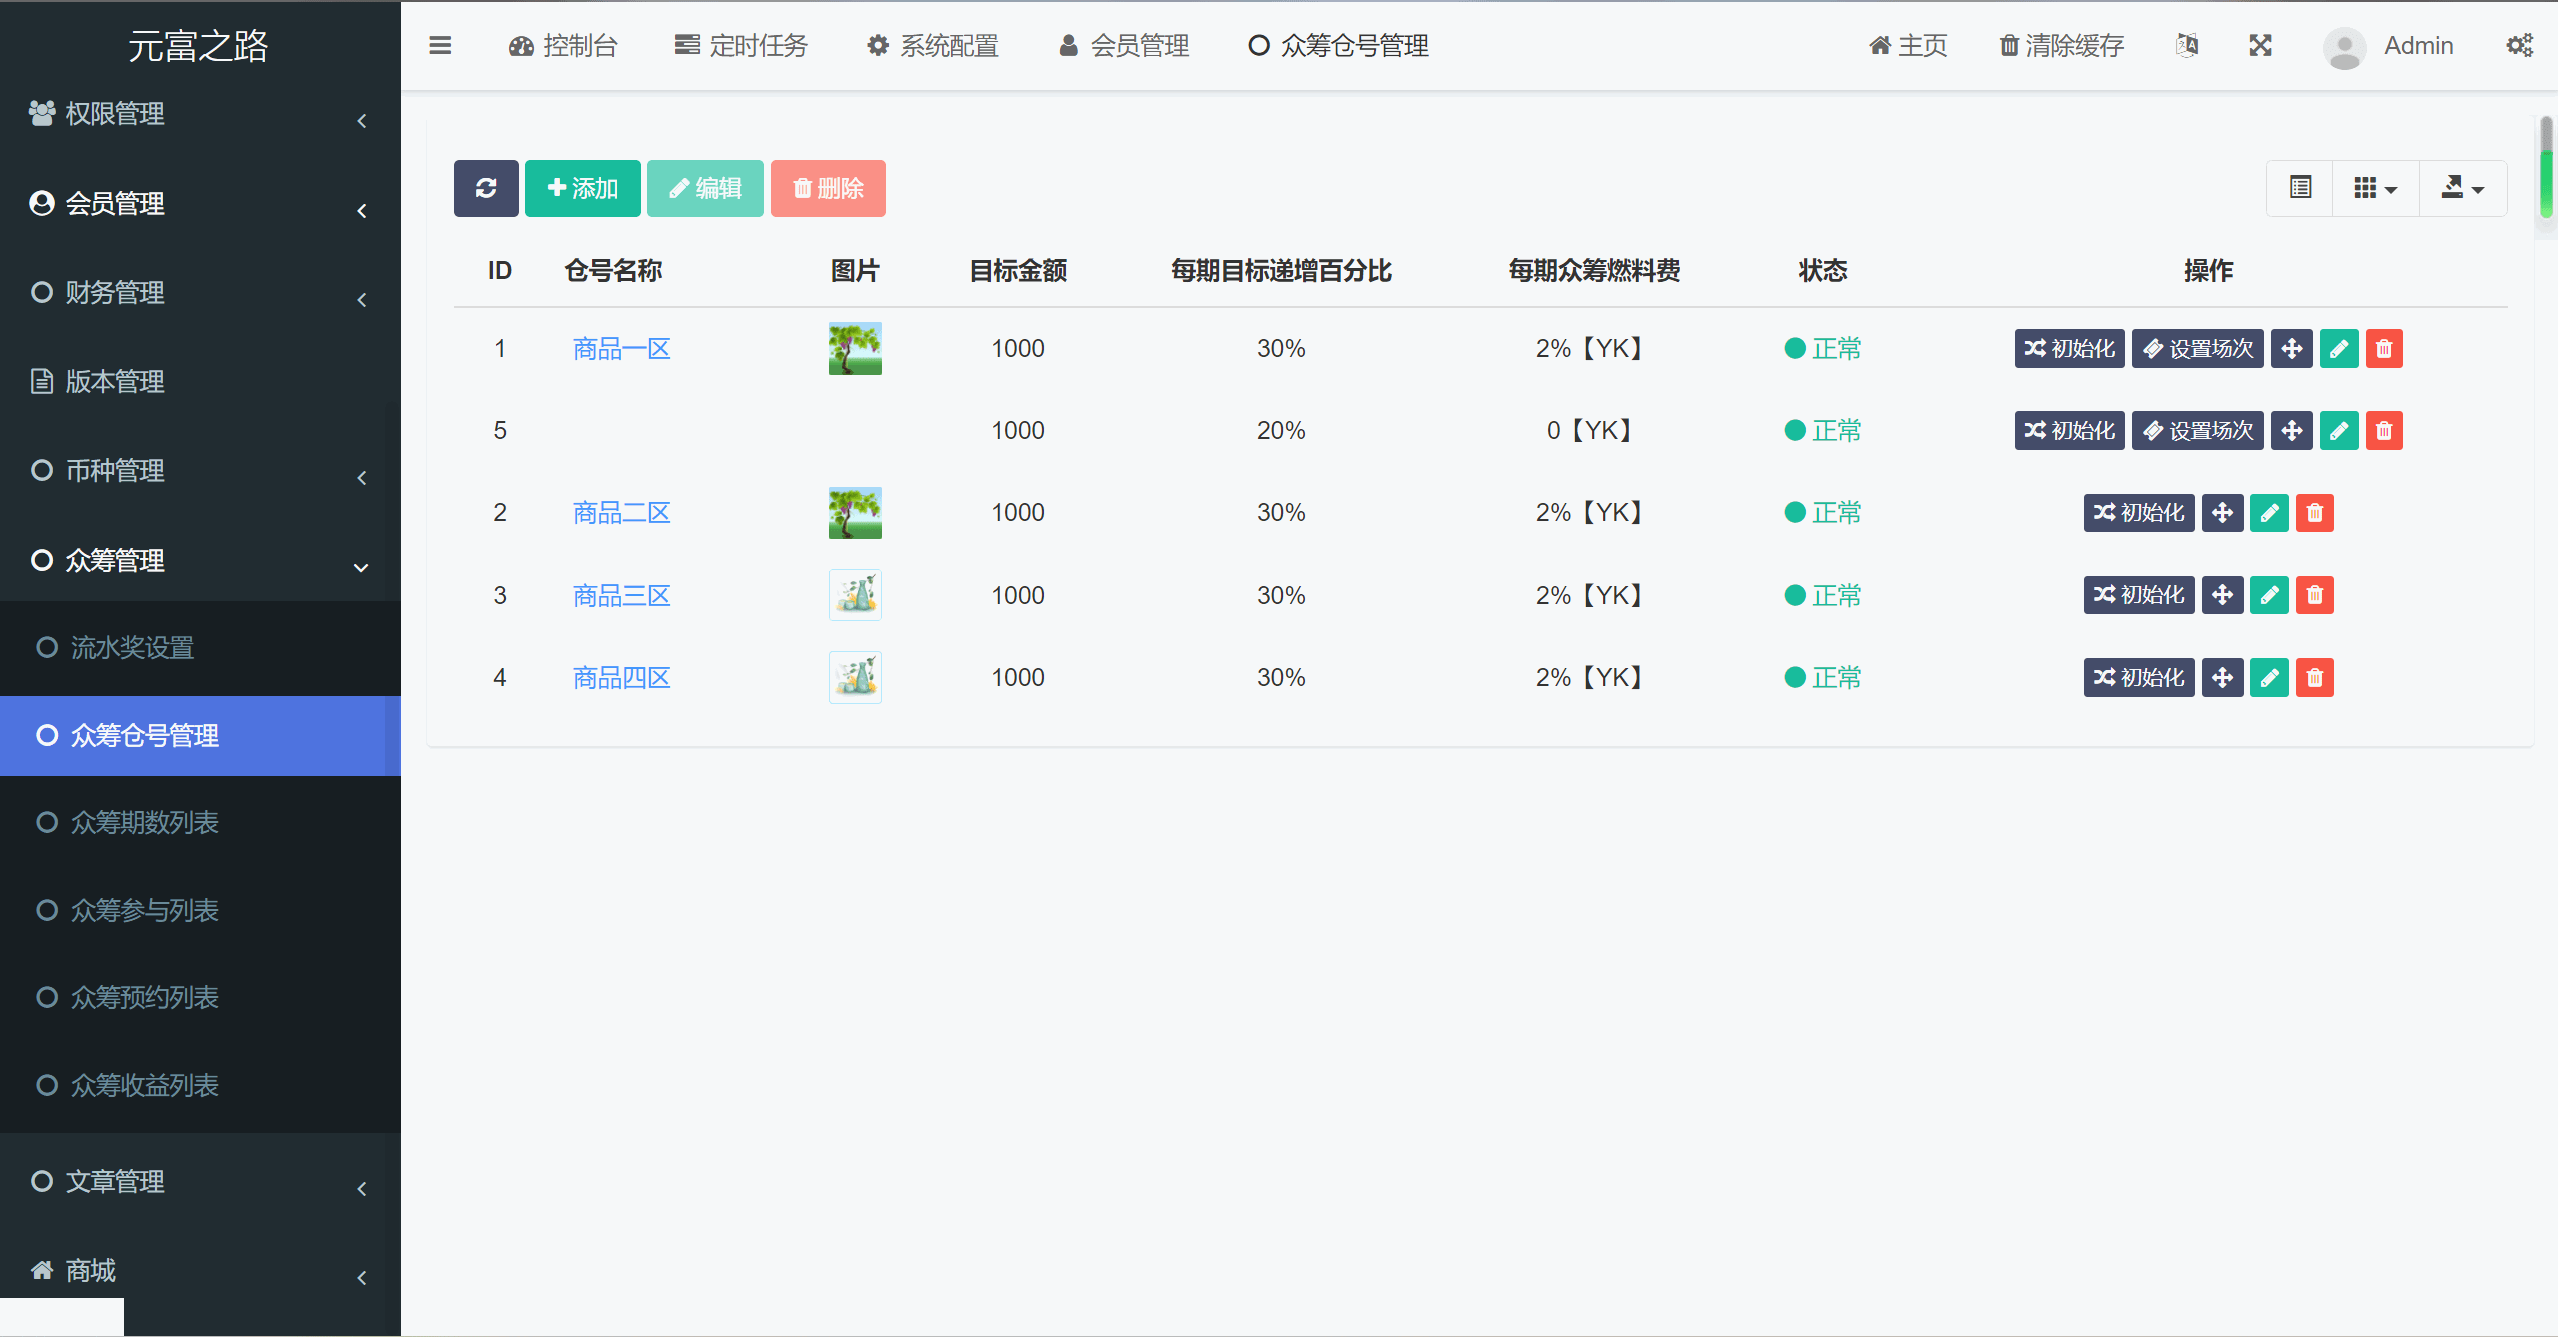The height and width of the screenshot is (1337, 2558).
Task: Click the refresh icon button in toolbar
Action: 486,188
